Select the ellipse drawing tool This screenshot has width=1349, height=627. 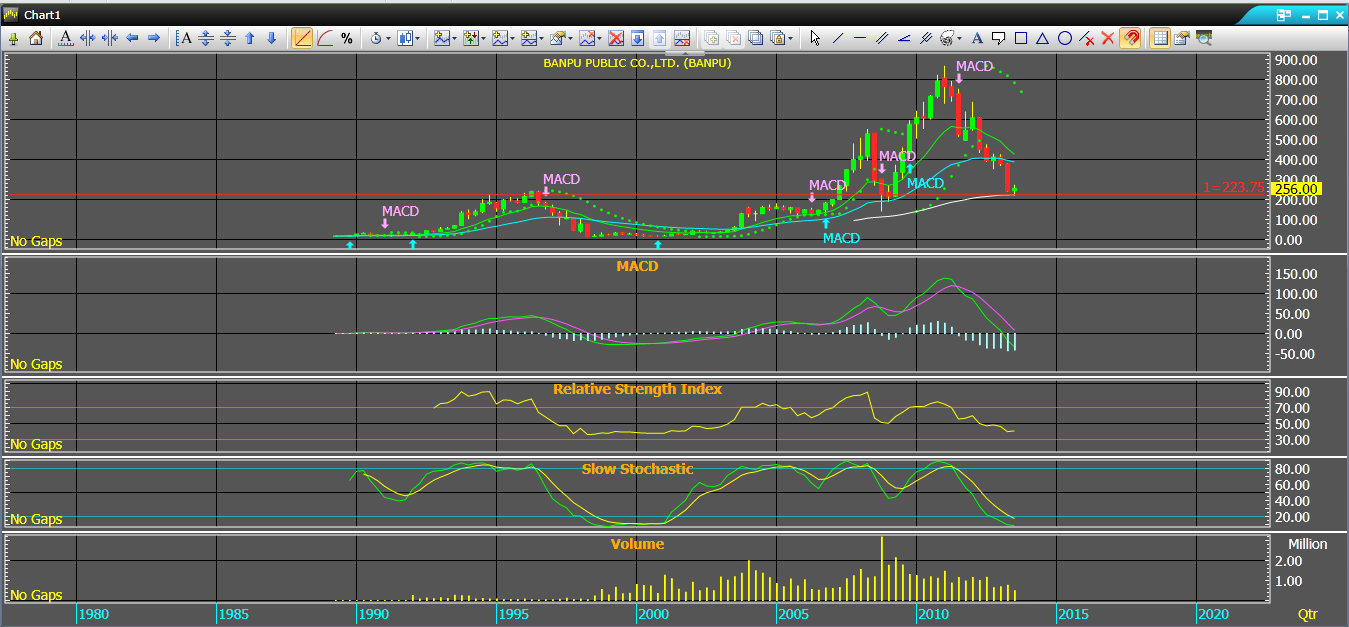[x=1065, y=38]
